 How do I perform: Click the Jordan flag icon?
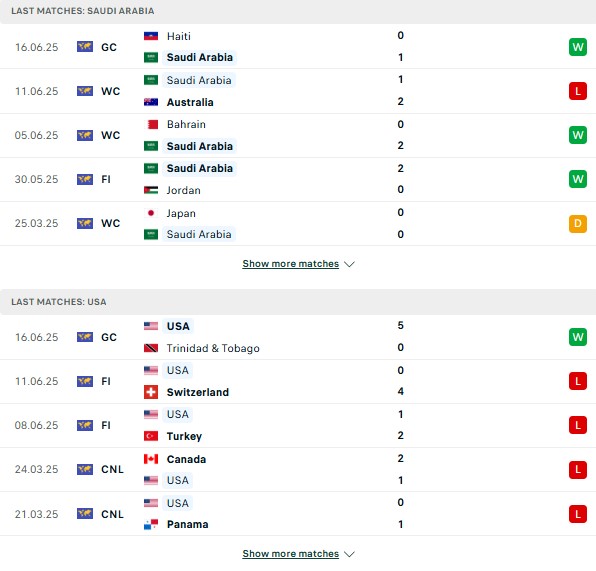click(x=151, y=190)
